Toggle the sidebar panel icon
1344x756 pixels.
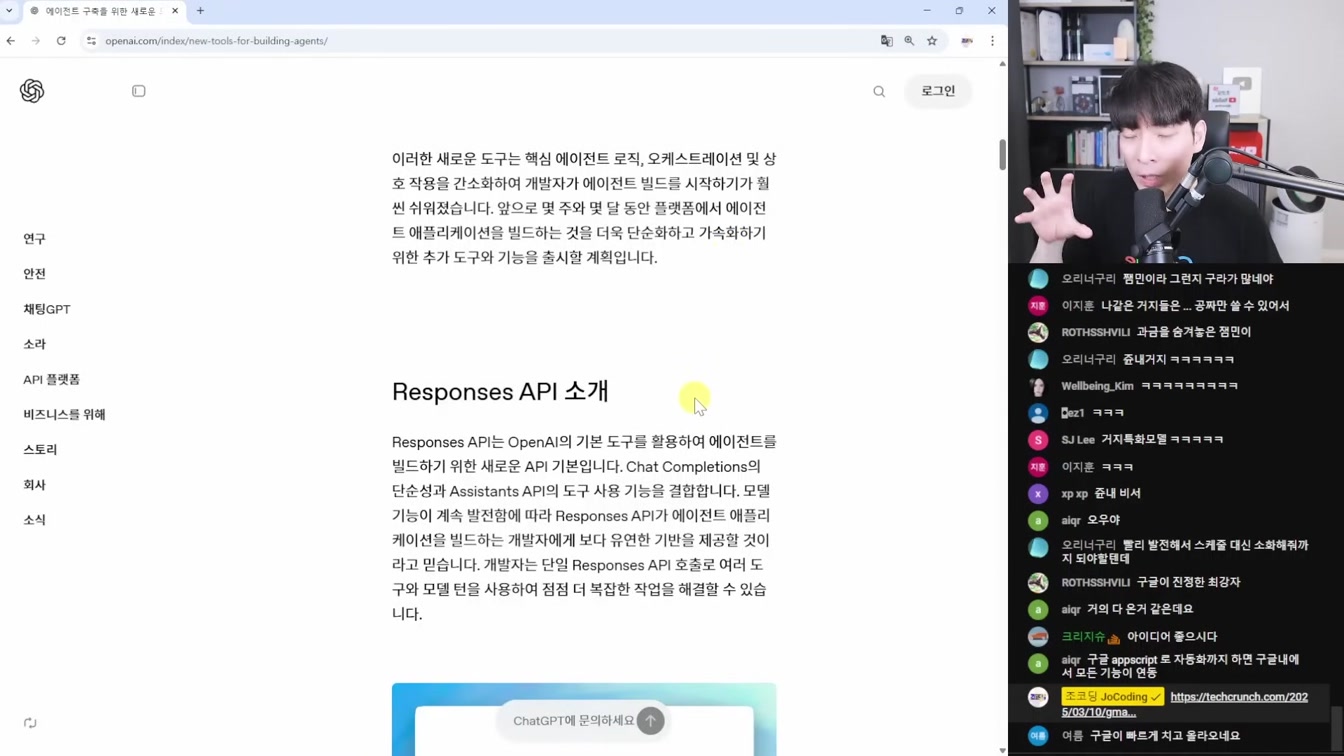coord(139,91)
